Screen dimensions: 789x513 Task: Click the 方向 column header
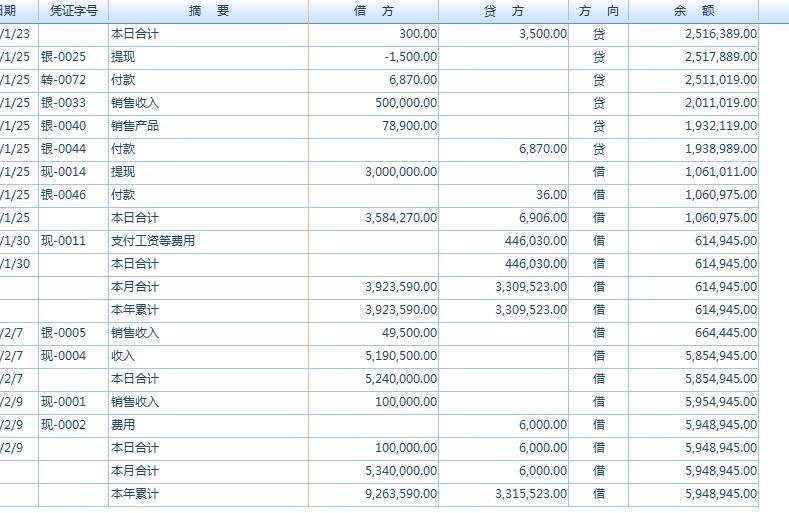click(x=598, y=11)
